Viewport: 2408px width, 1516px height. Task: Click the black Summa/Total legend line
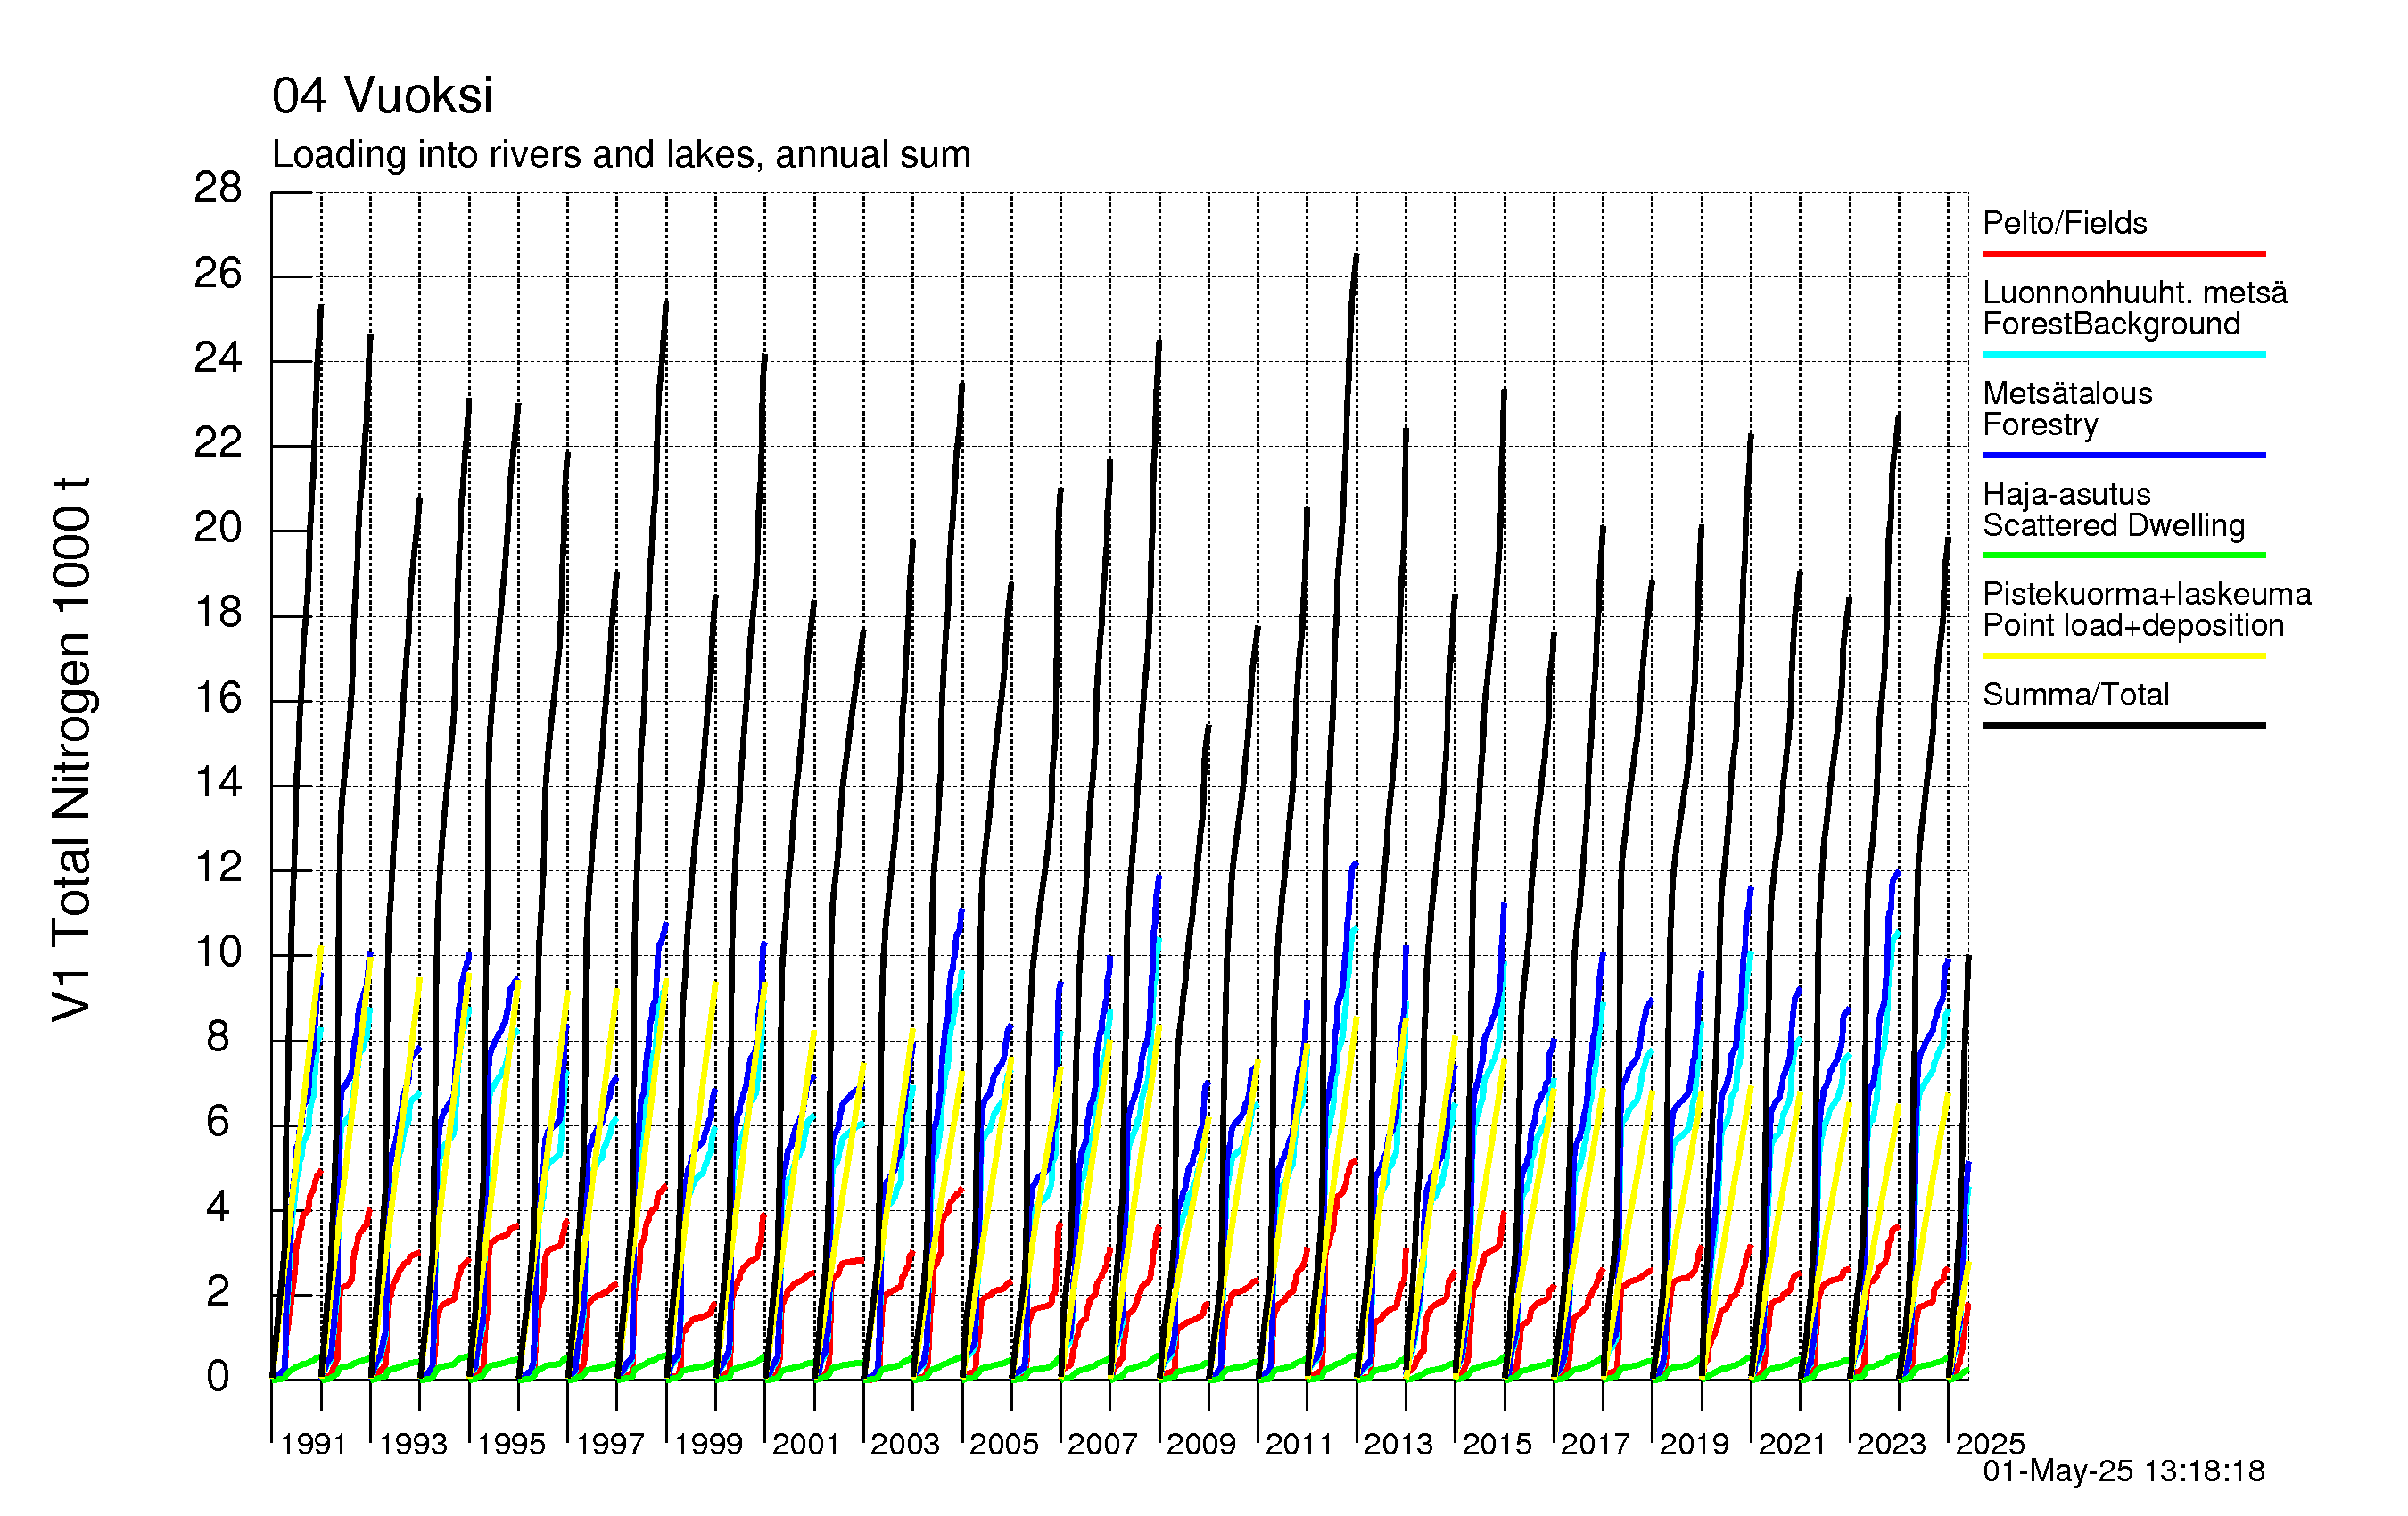tap(2123, 725)
